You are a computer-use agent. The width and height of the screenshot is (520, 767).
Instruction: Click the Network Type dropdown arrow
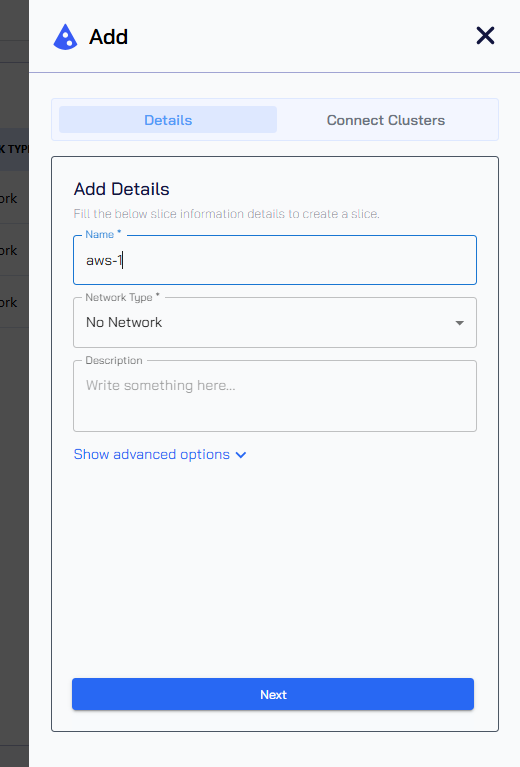[459, 323]
